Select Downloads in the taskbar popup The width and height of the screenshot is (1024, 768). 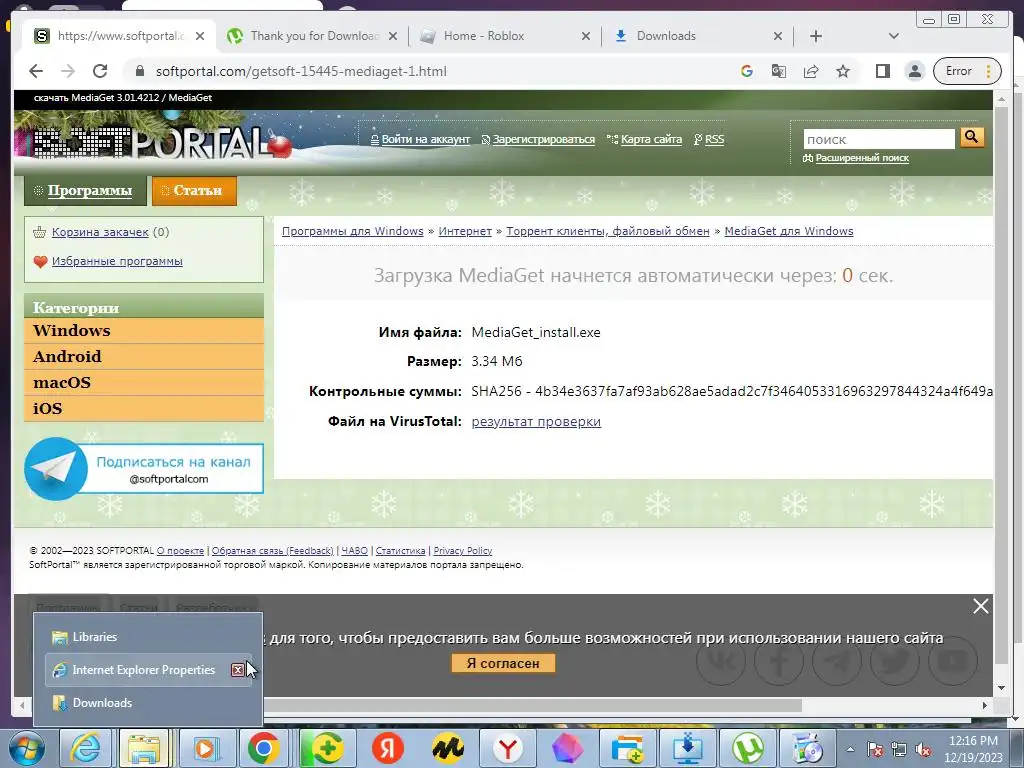pos(148,703)
